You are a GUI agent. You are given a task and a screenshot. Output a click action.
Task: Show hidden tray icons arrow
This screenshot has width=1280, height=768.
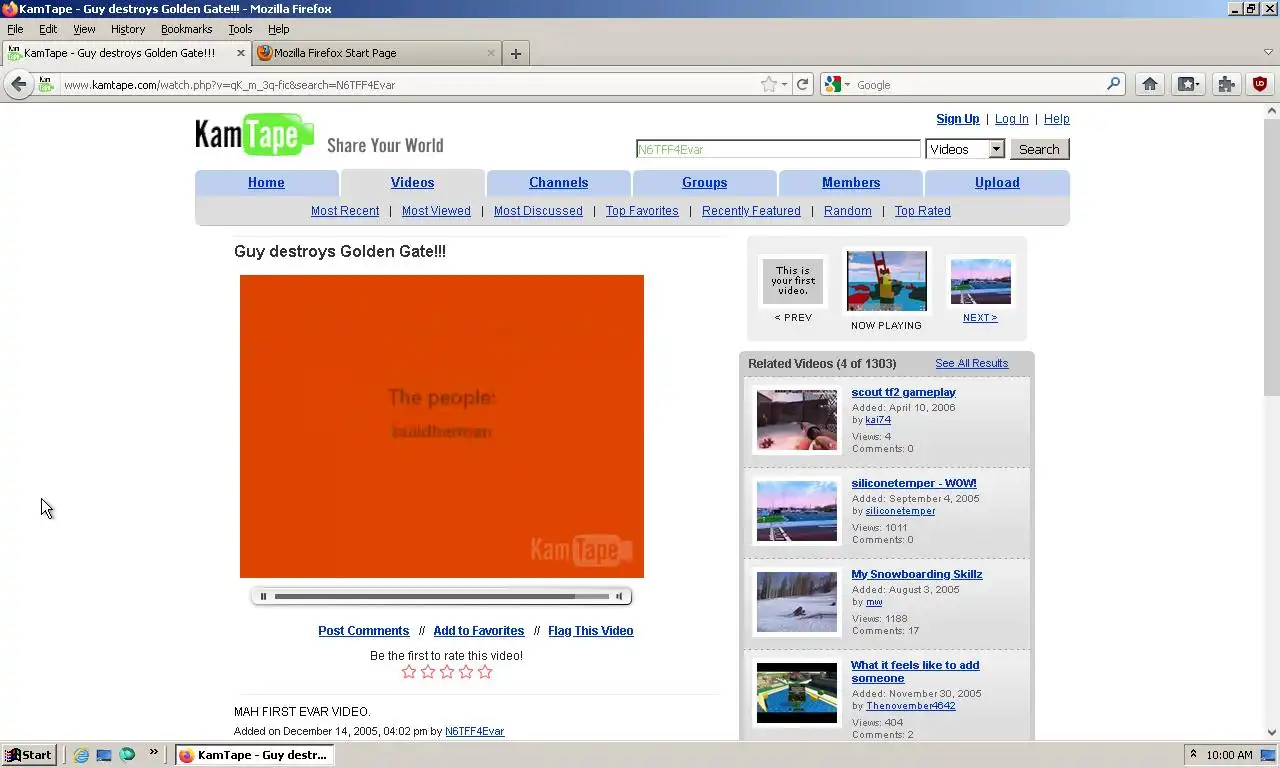click(1193, 755)
